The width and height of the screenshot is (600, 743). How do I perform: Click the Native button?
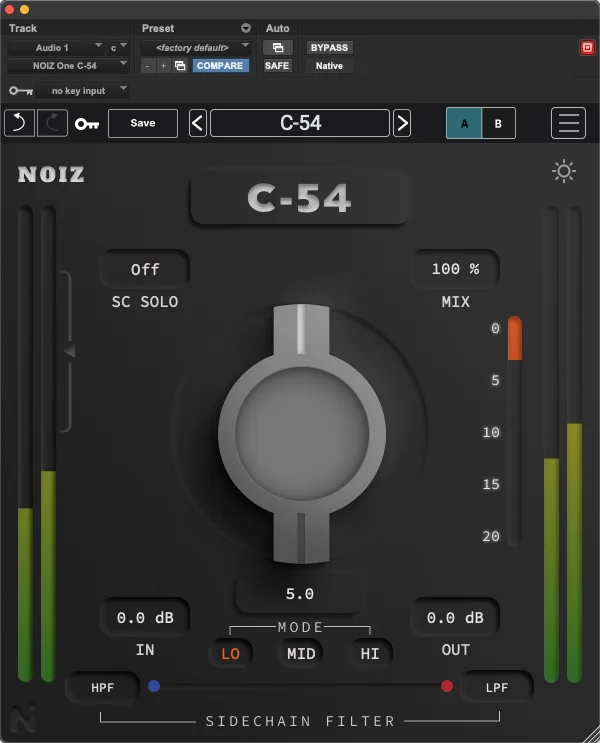[x=329, y=65]
